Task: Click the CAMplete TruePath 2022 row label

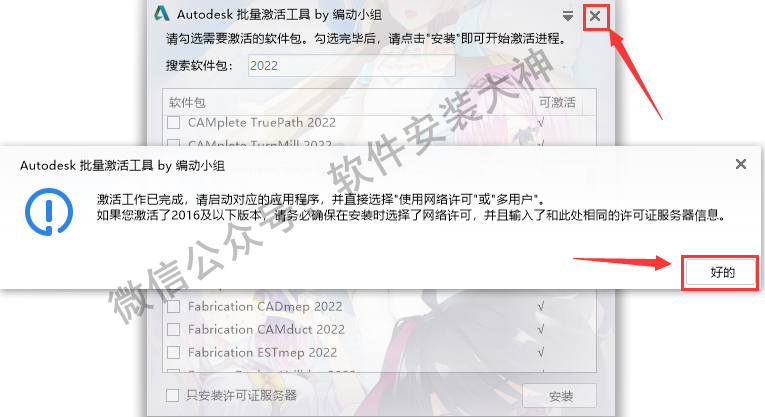Action: click(262, 122)
